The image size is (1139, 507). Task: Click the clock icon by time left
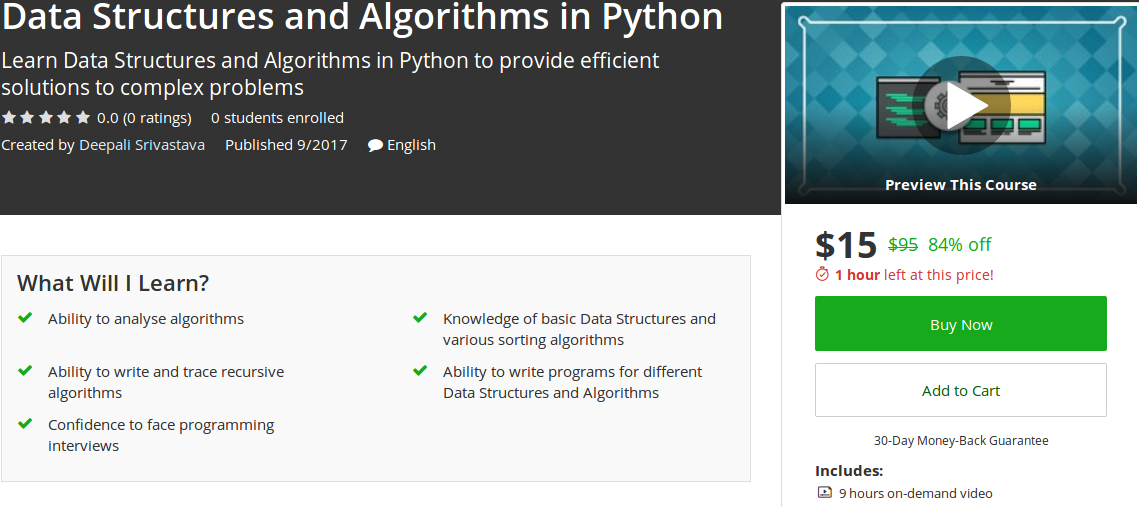pos(823,274)
